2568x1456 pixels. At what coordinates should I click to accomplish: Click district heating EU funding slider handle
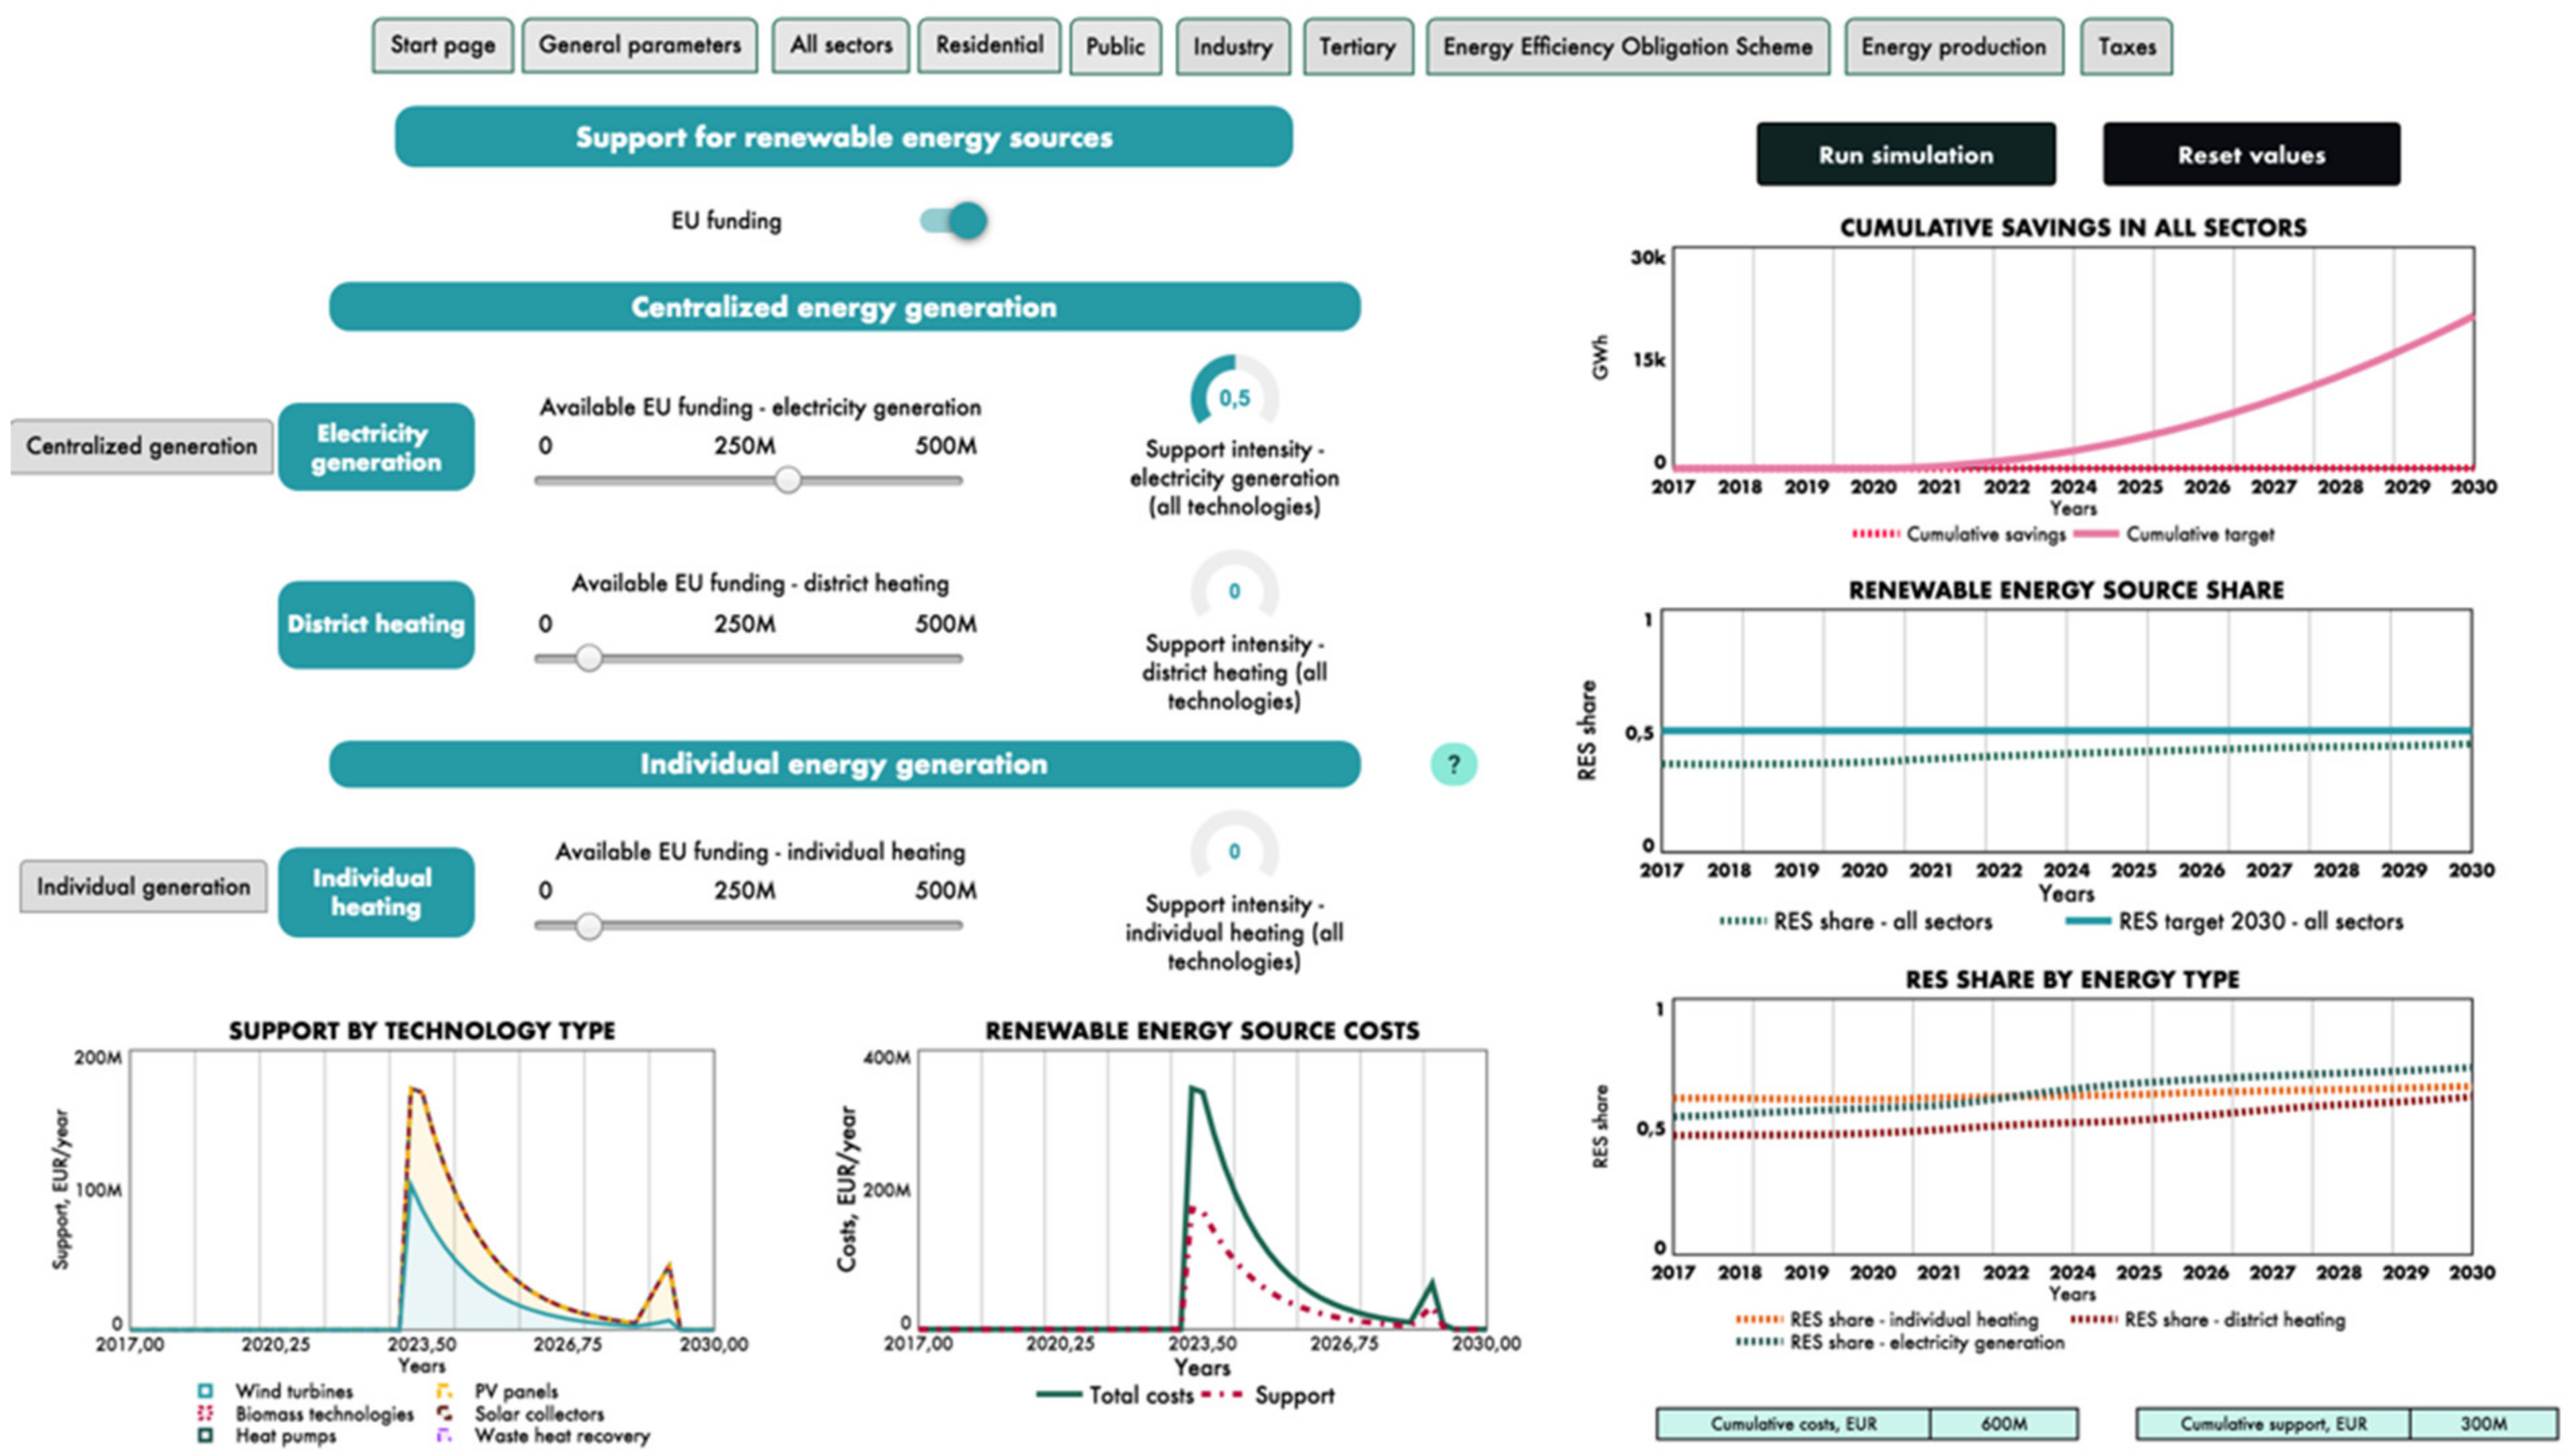click(589, 658)
